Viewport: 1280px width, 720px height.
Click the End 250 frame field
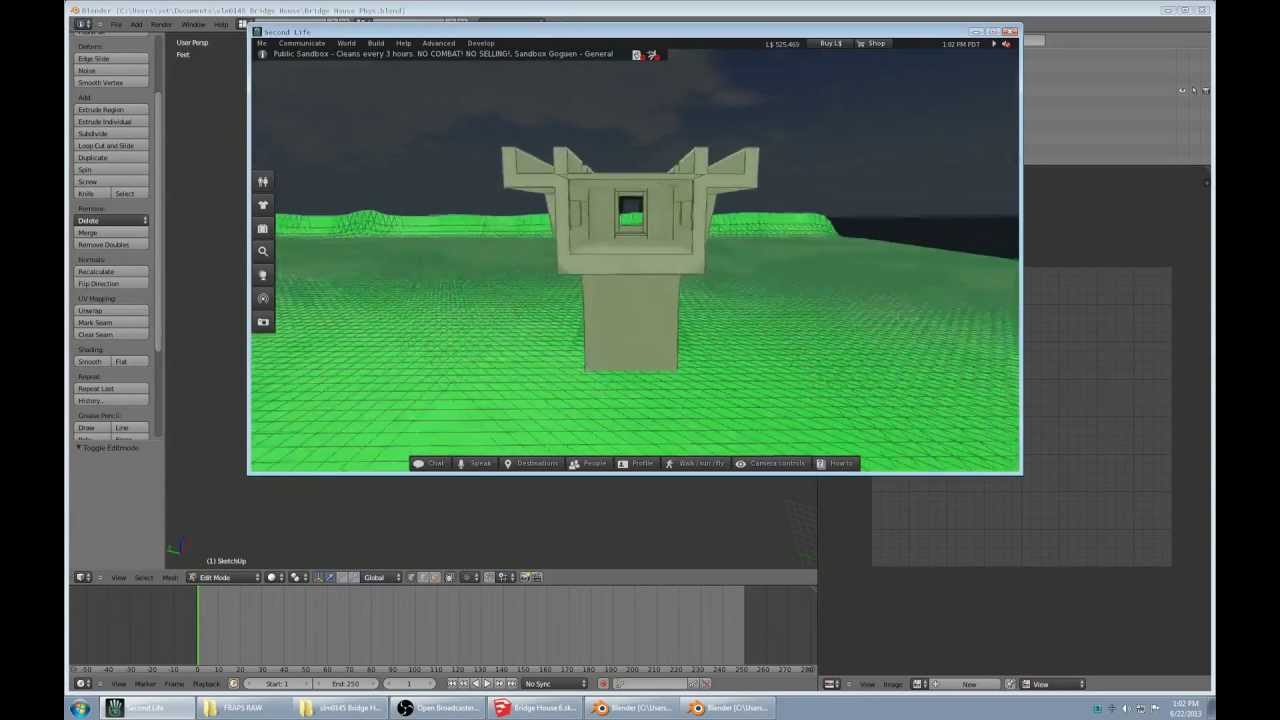click(x=346, y=684)
